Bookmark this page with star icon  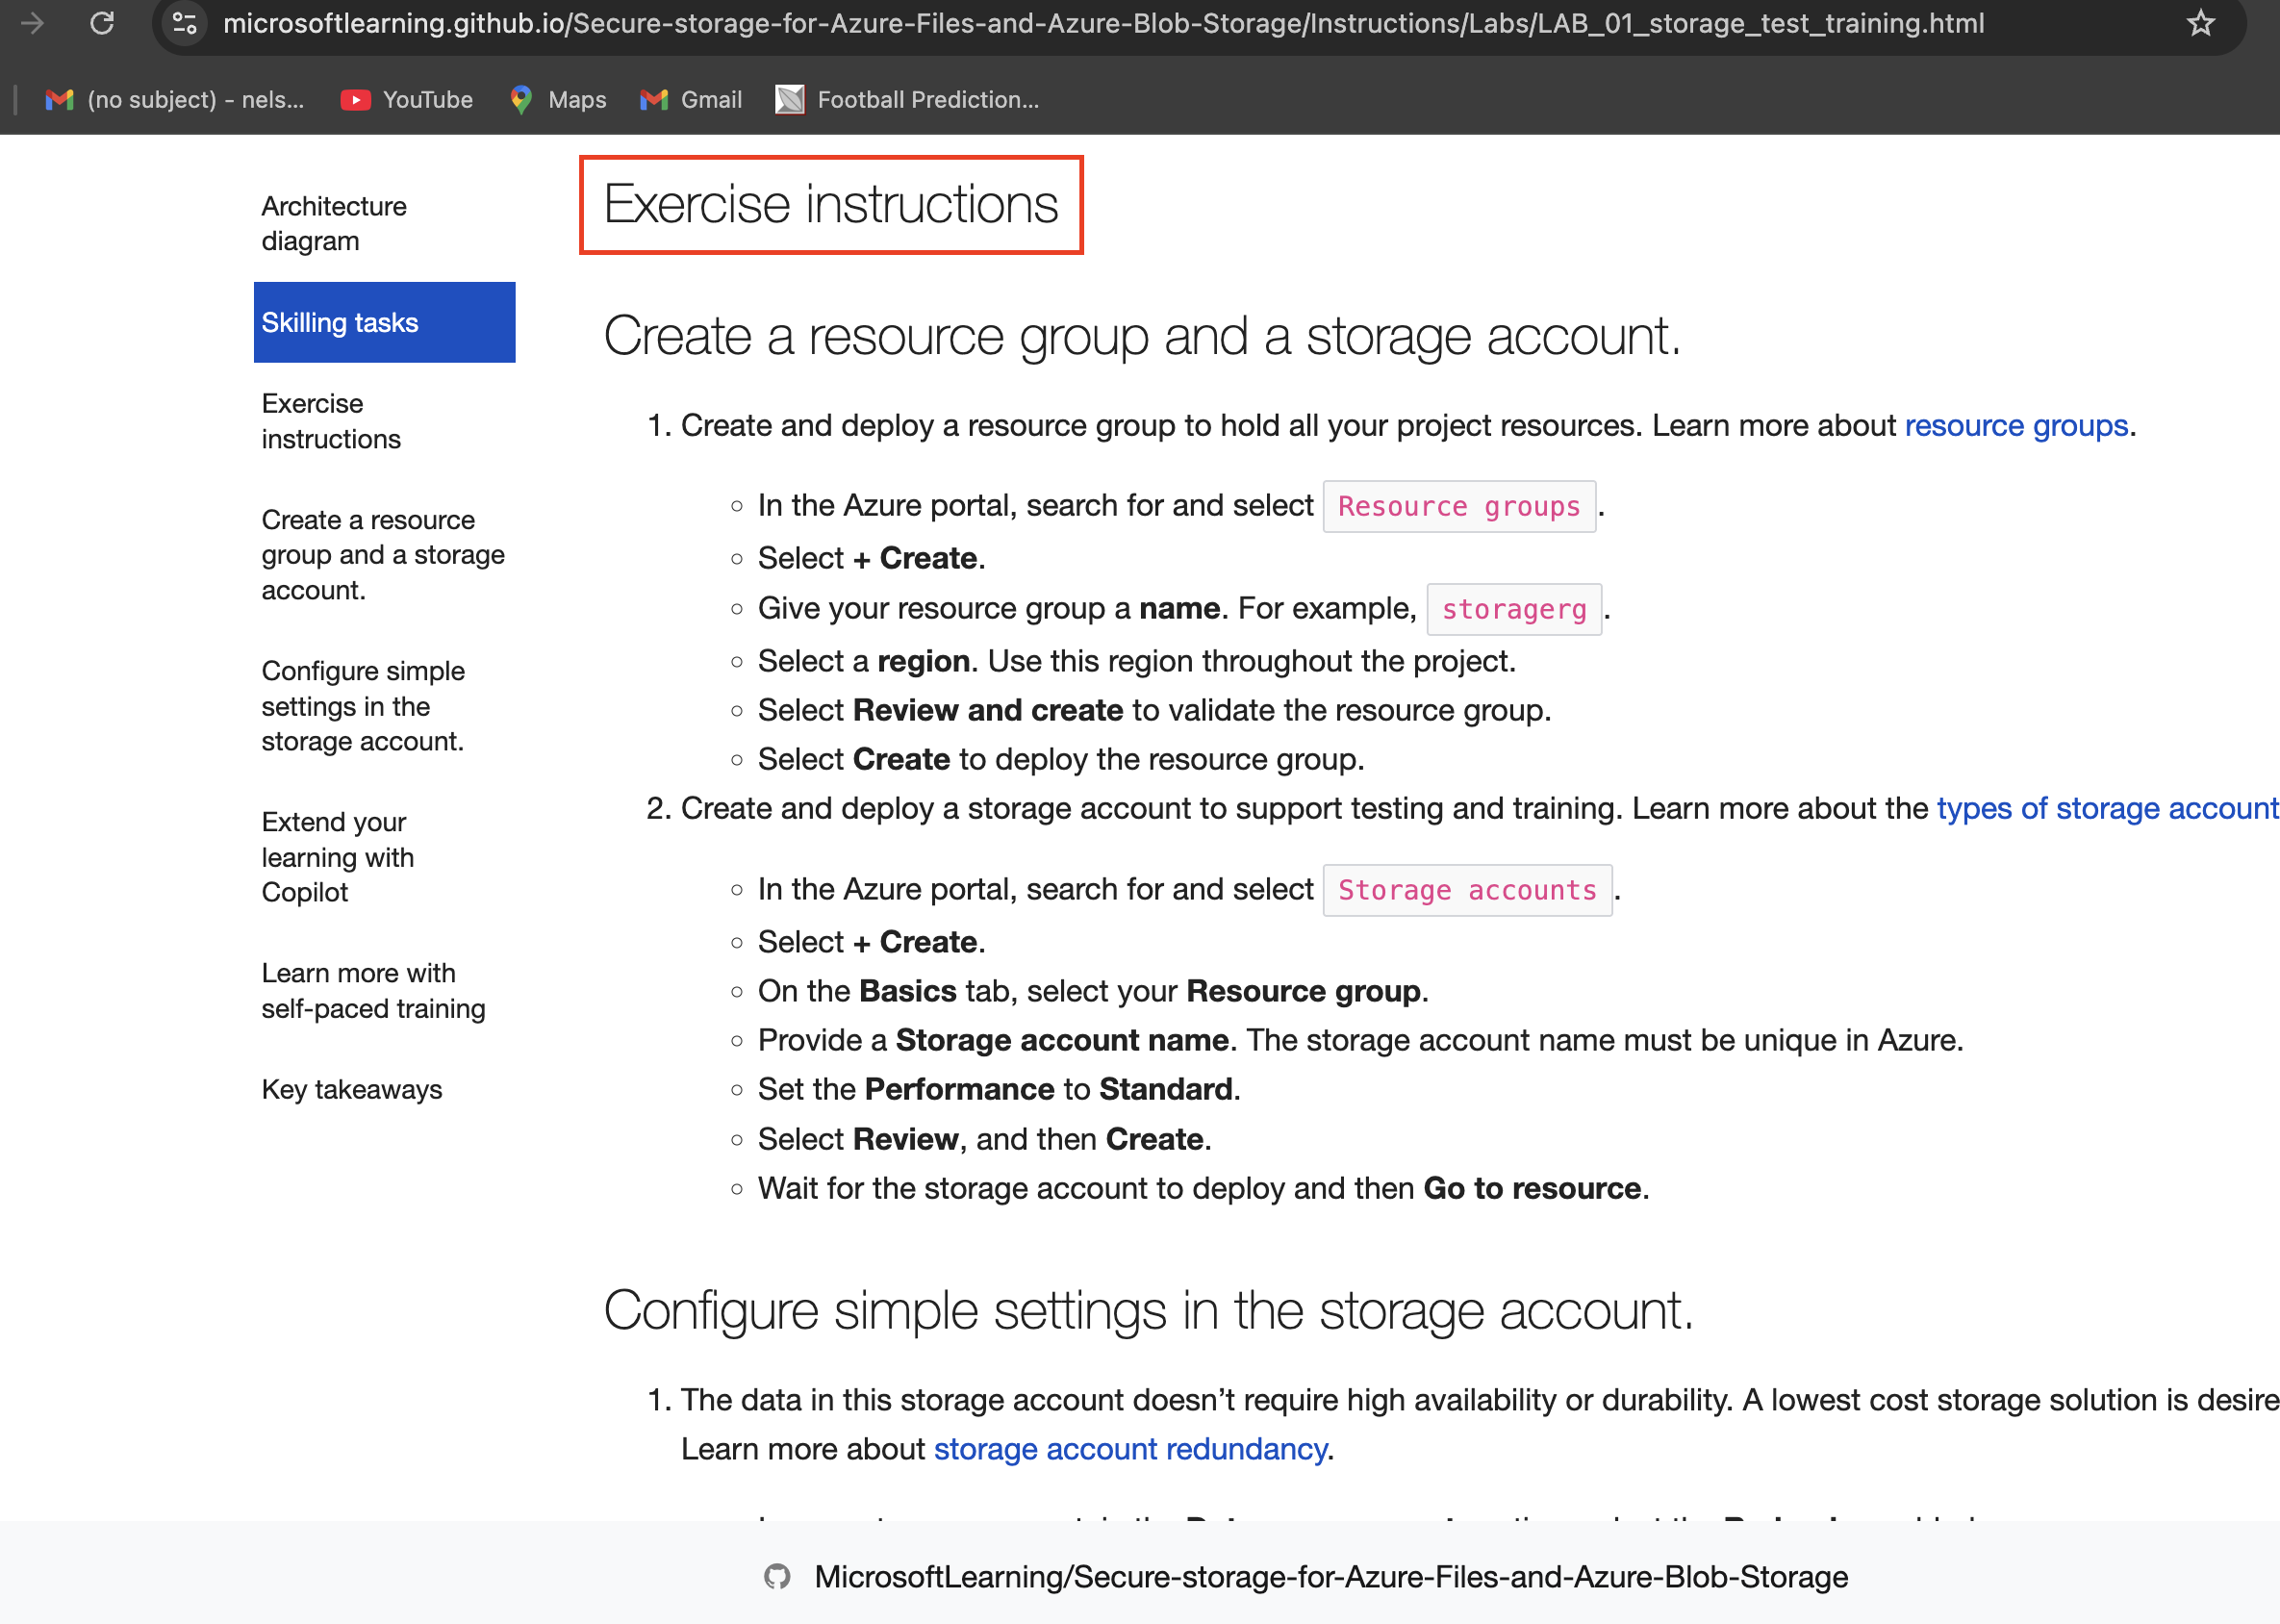click(x=2200, y=23)
